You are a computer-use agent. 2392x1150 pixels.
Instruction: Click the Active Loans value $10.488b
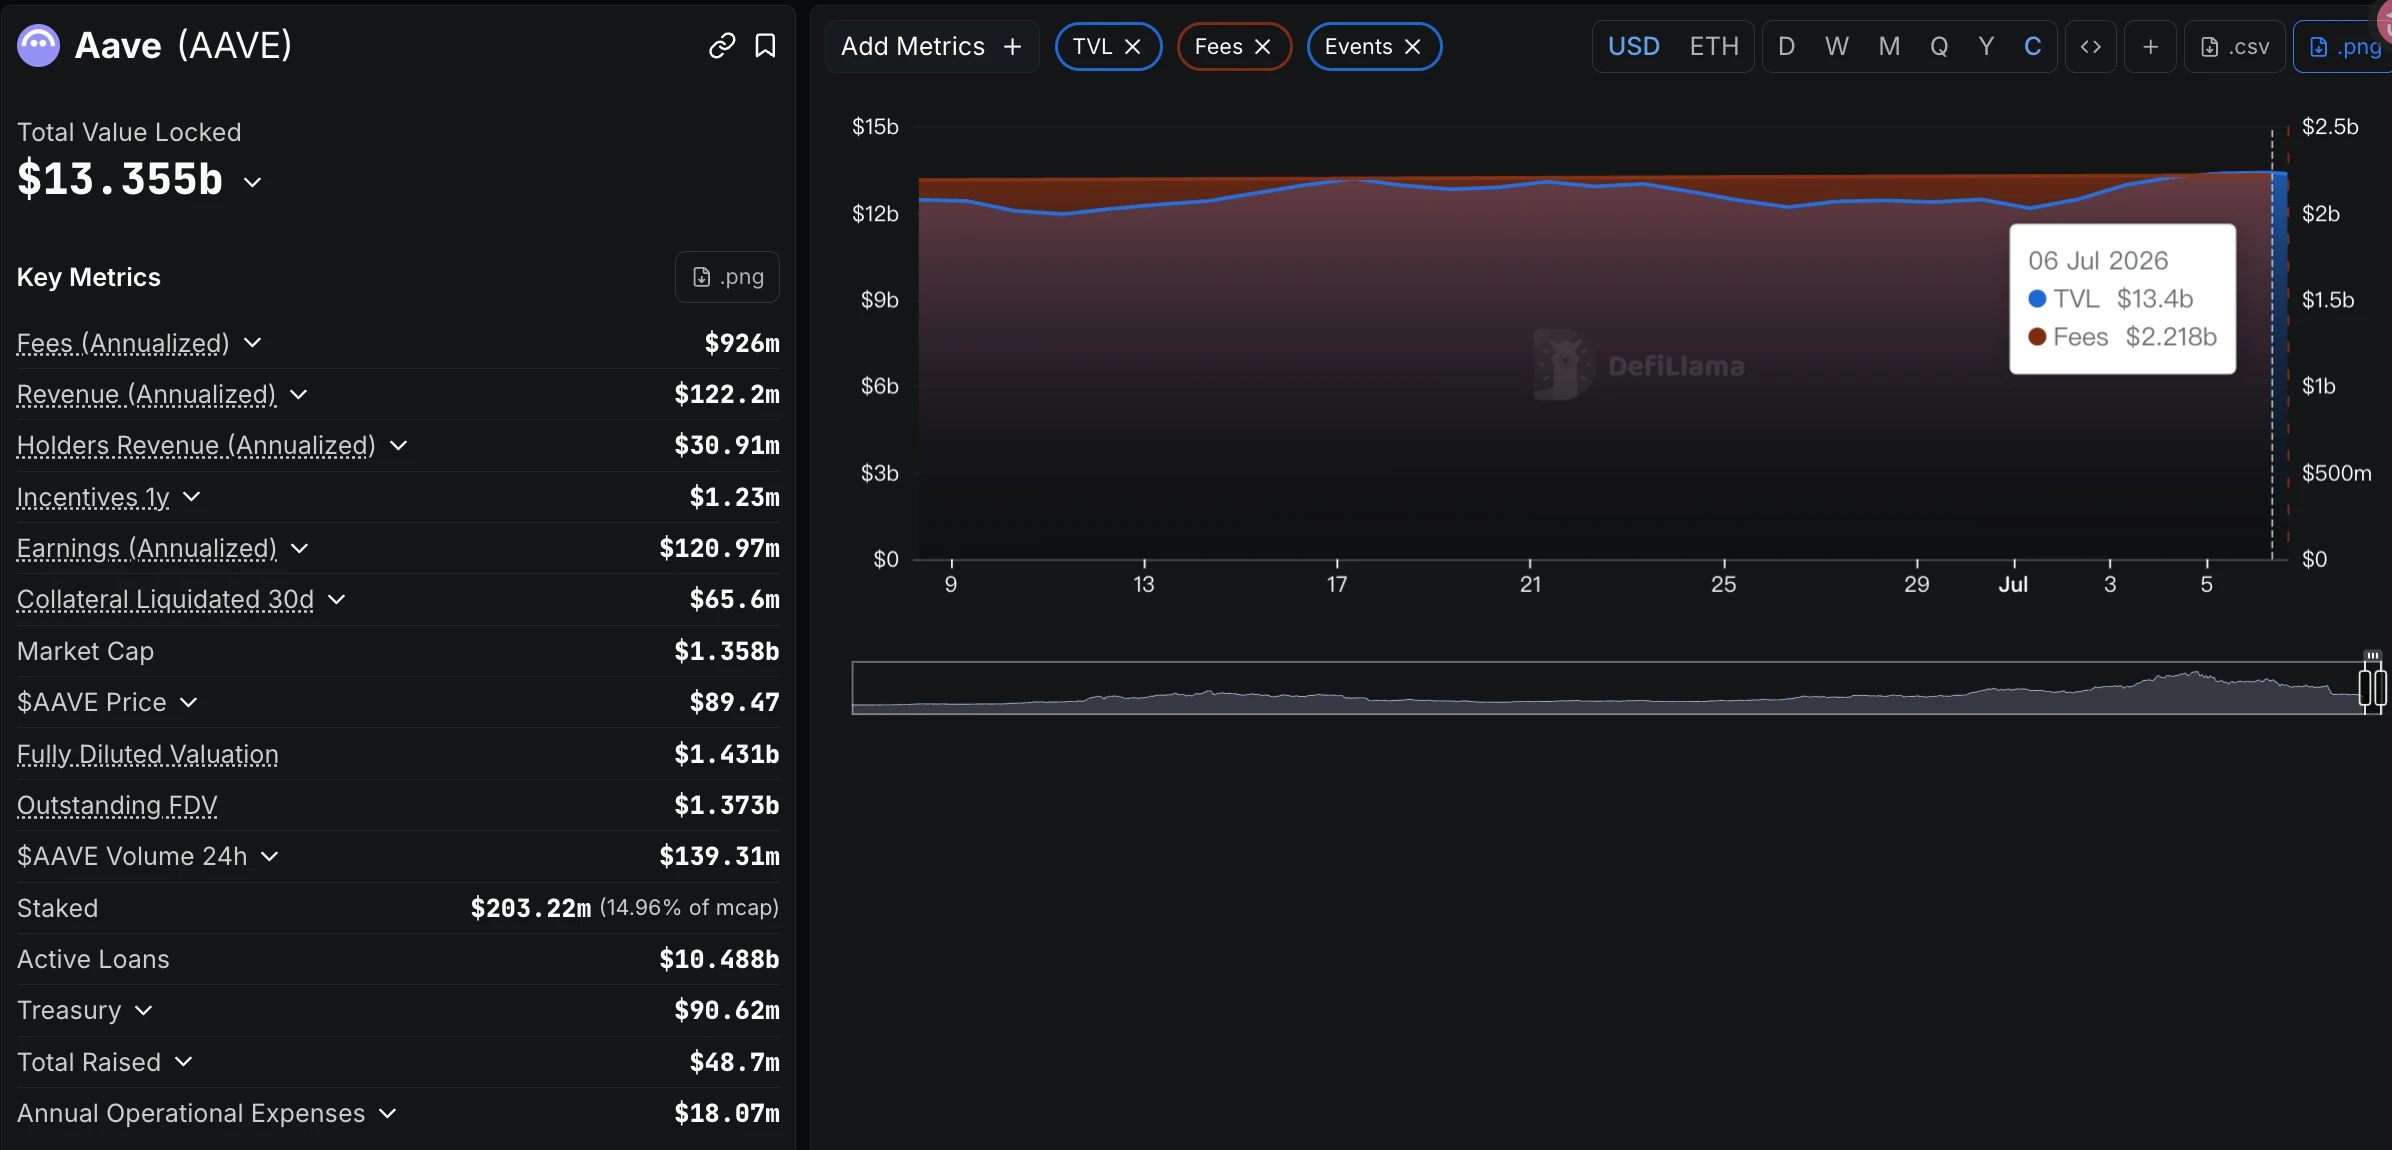click(x=719, y=960)
